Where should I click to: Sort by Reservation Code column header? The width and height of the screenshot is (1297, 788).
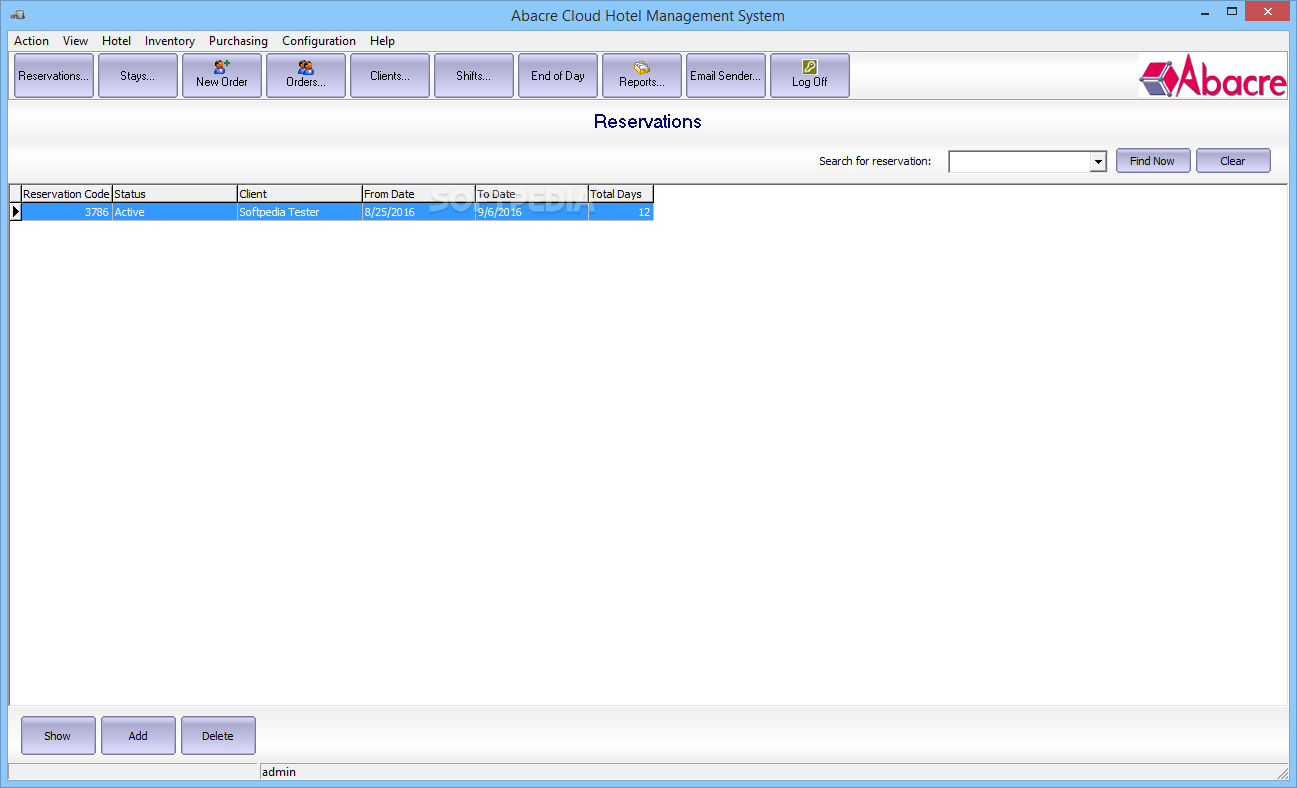[66, 194]
